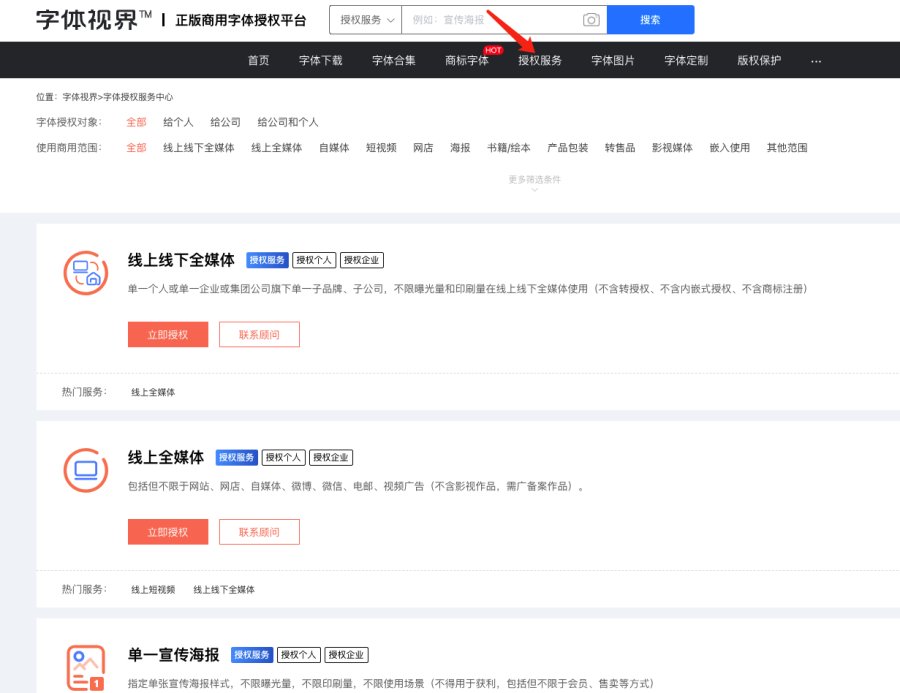Select 给个人 authorization target filter

click(x=178, y=122)
